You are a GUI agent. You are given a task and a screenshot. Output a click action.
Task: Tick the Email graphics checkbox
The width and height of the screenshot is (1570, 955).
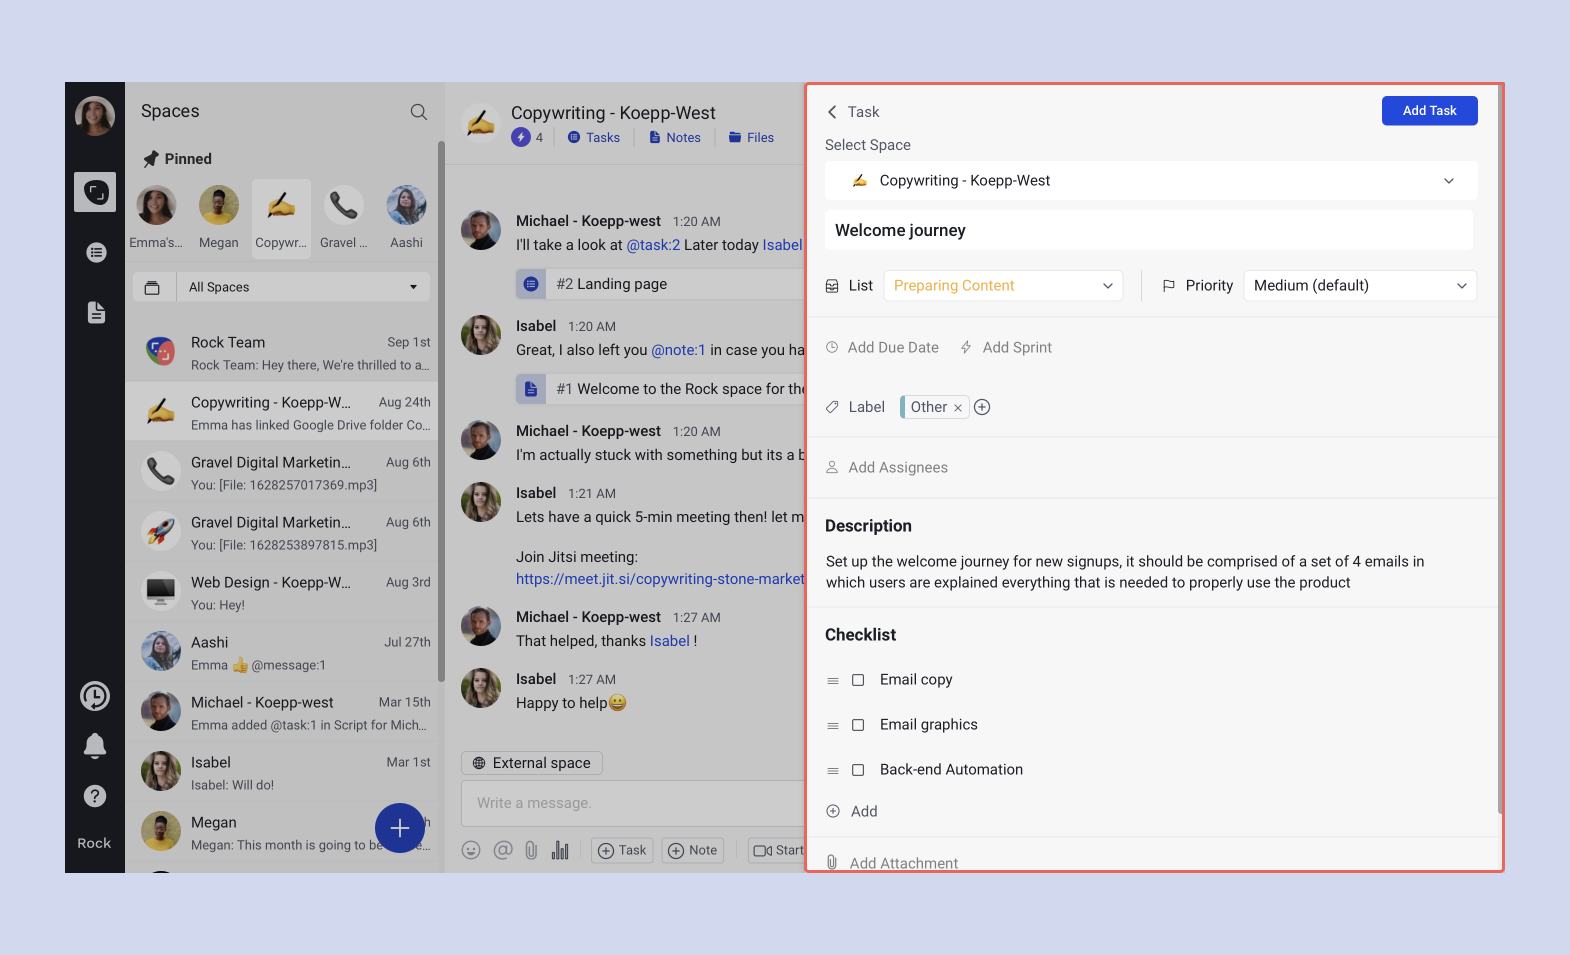[858, 725]
